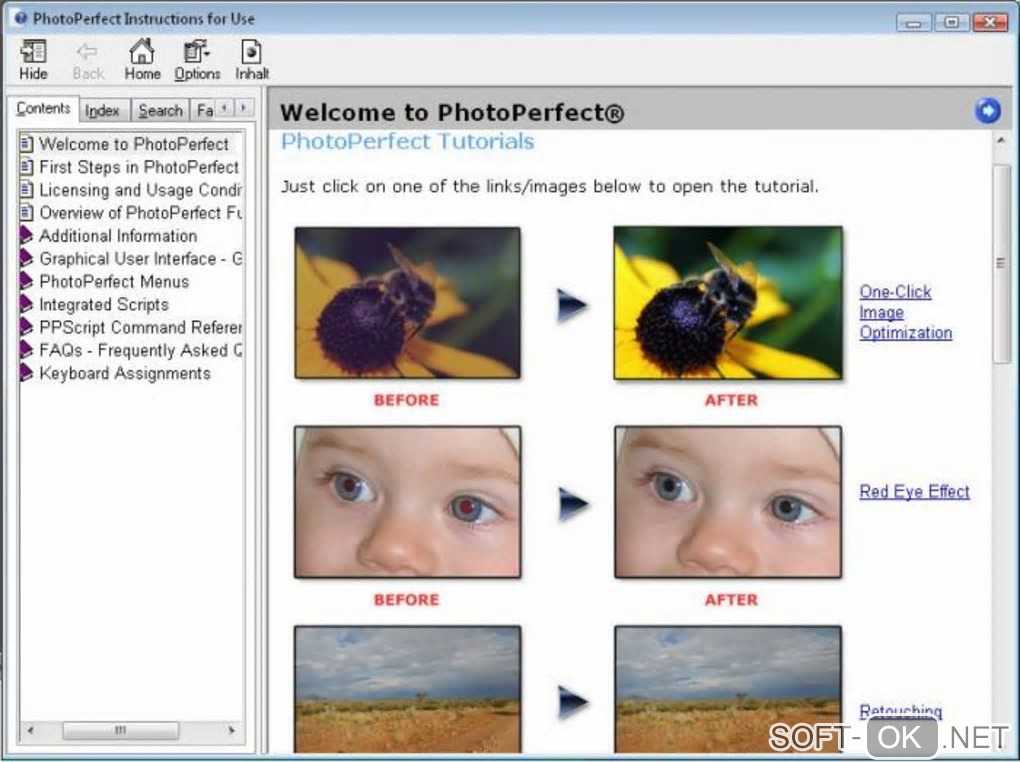The width and height of the screenshot is (1020, 762).
Task: Select Integrated Scripts topic text
Action: tap(103, 305)
